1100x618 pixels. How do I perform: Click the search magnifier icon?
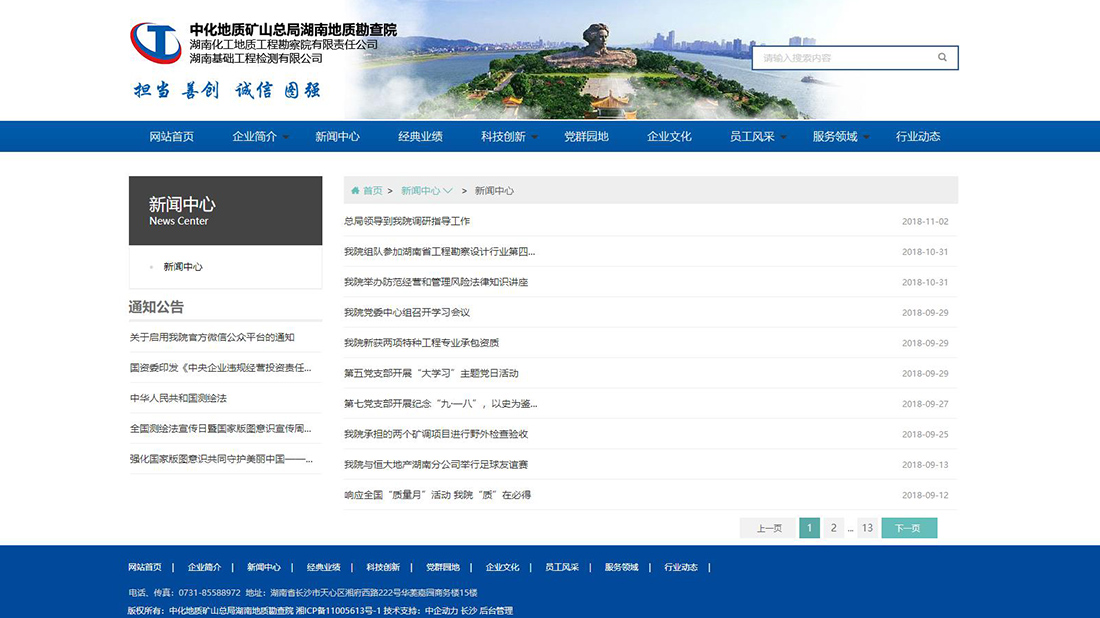pos(942,58)
